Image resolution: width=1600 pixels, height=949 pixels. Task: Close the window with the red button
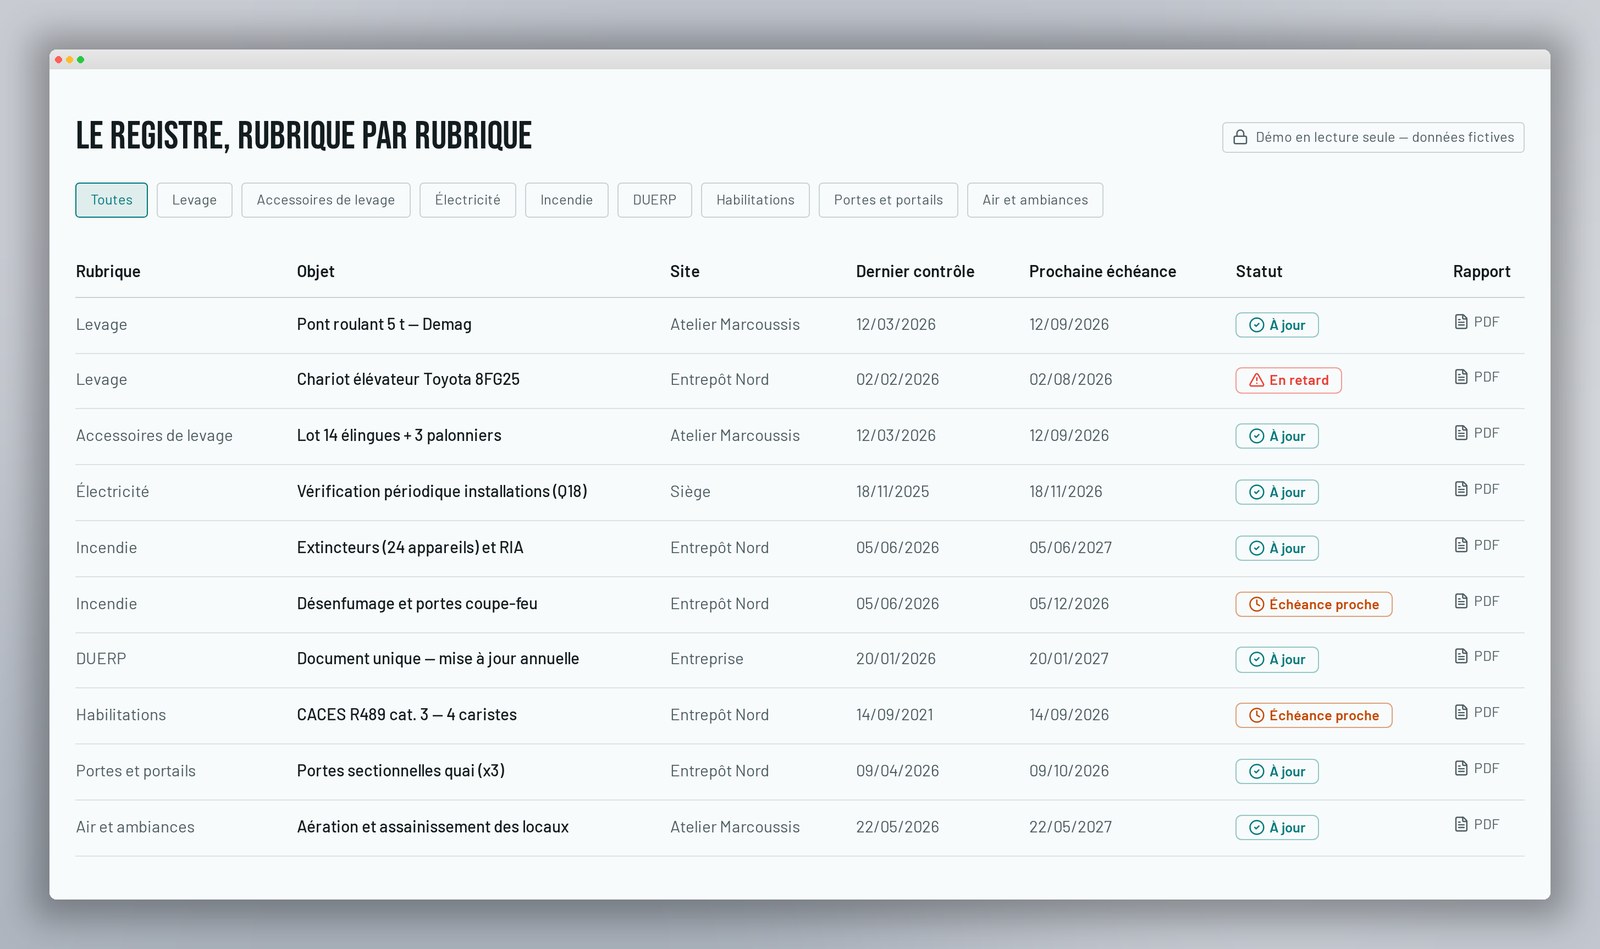click(59, 60)
